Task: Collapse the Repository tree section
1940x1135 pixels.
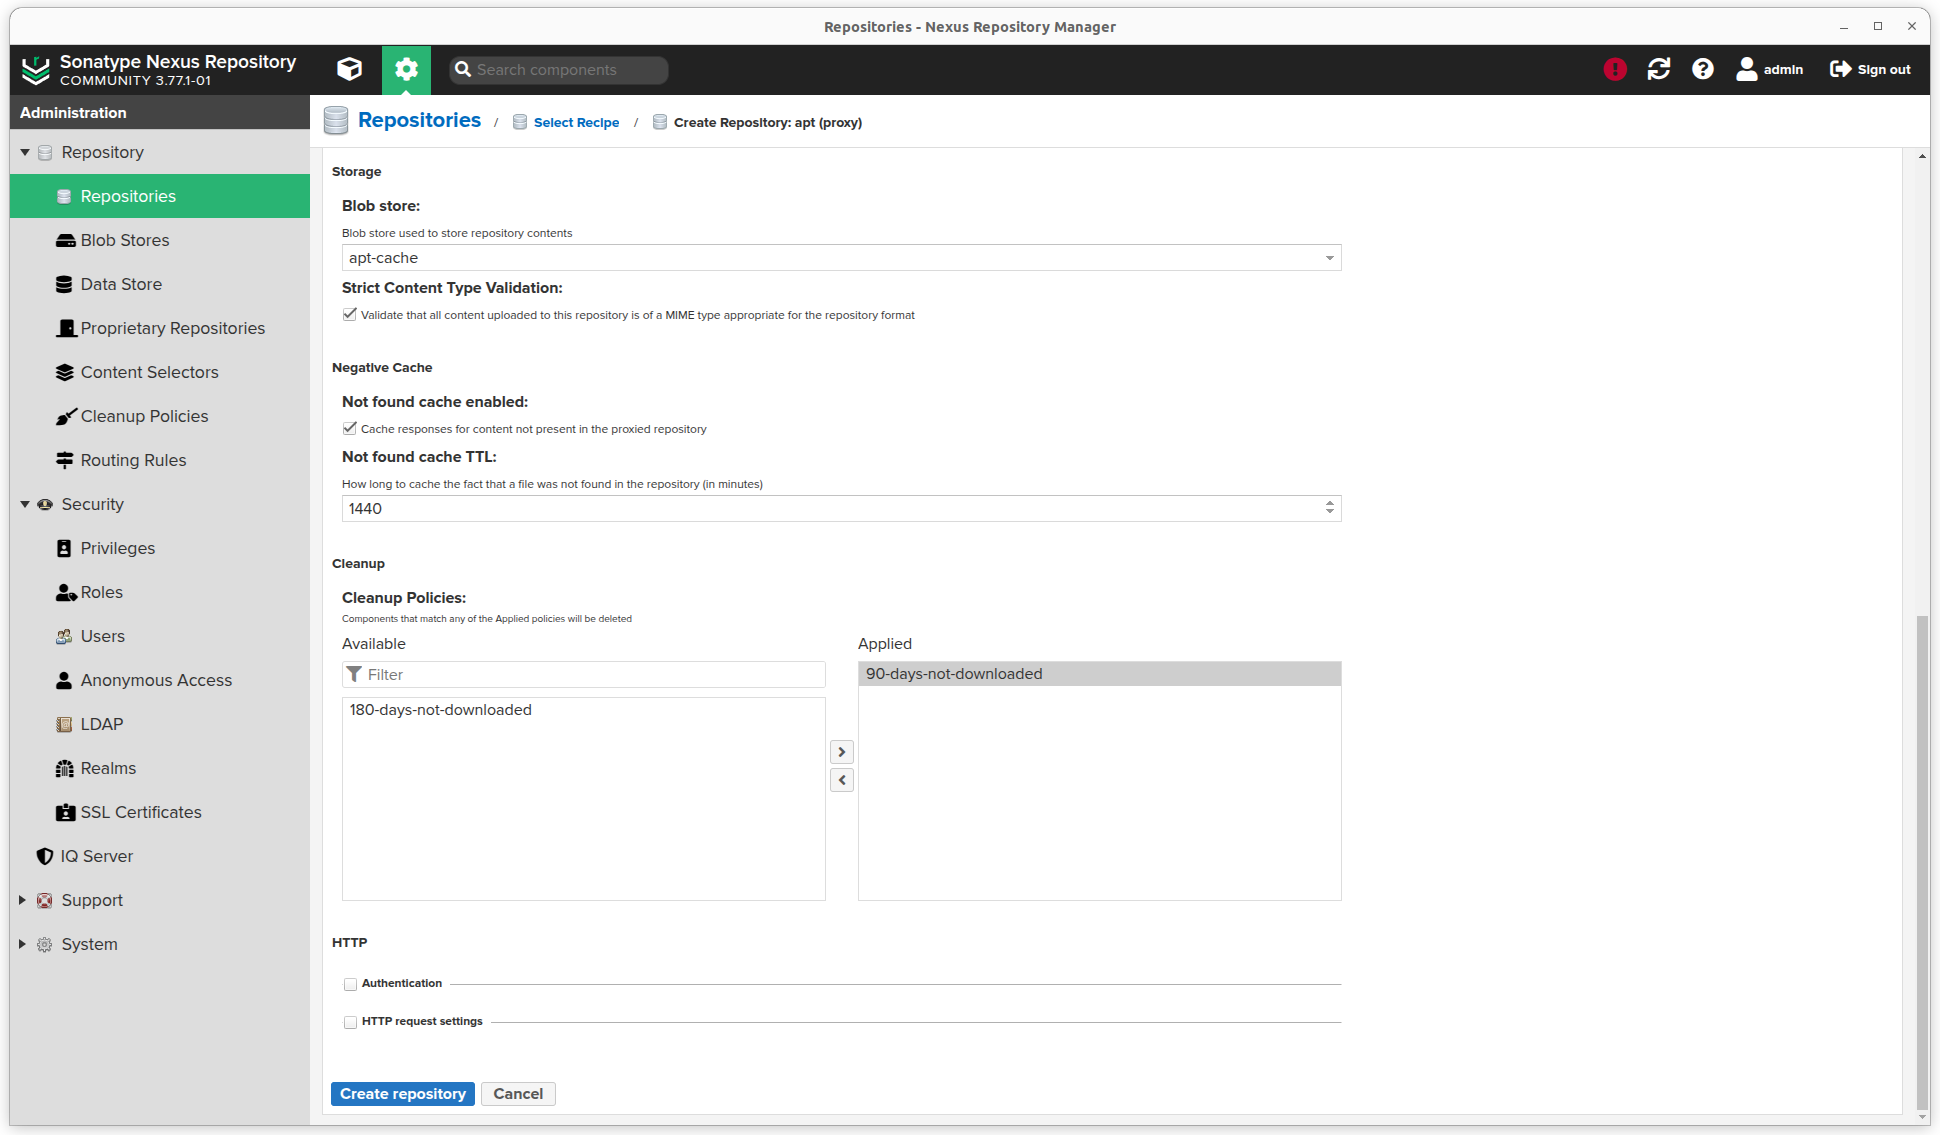Action: (x=24, y=152)
